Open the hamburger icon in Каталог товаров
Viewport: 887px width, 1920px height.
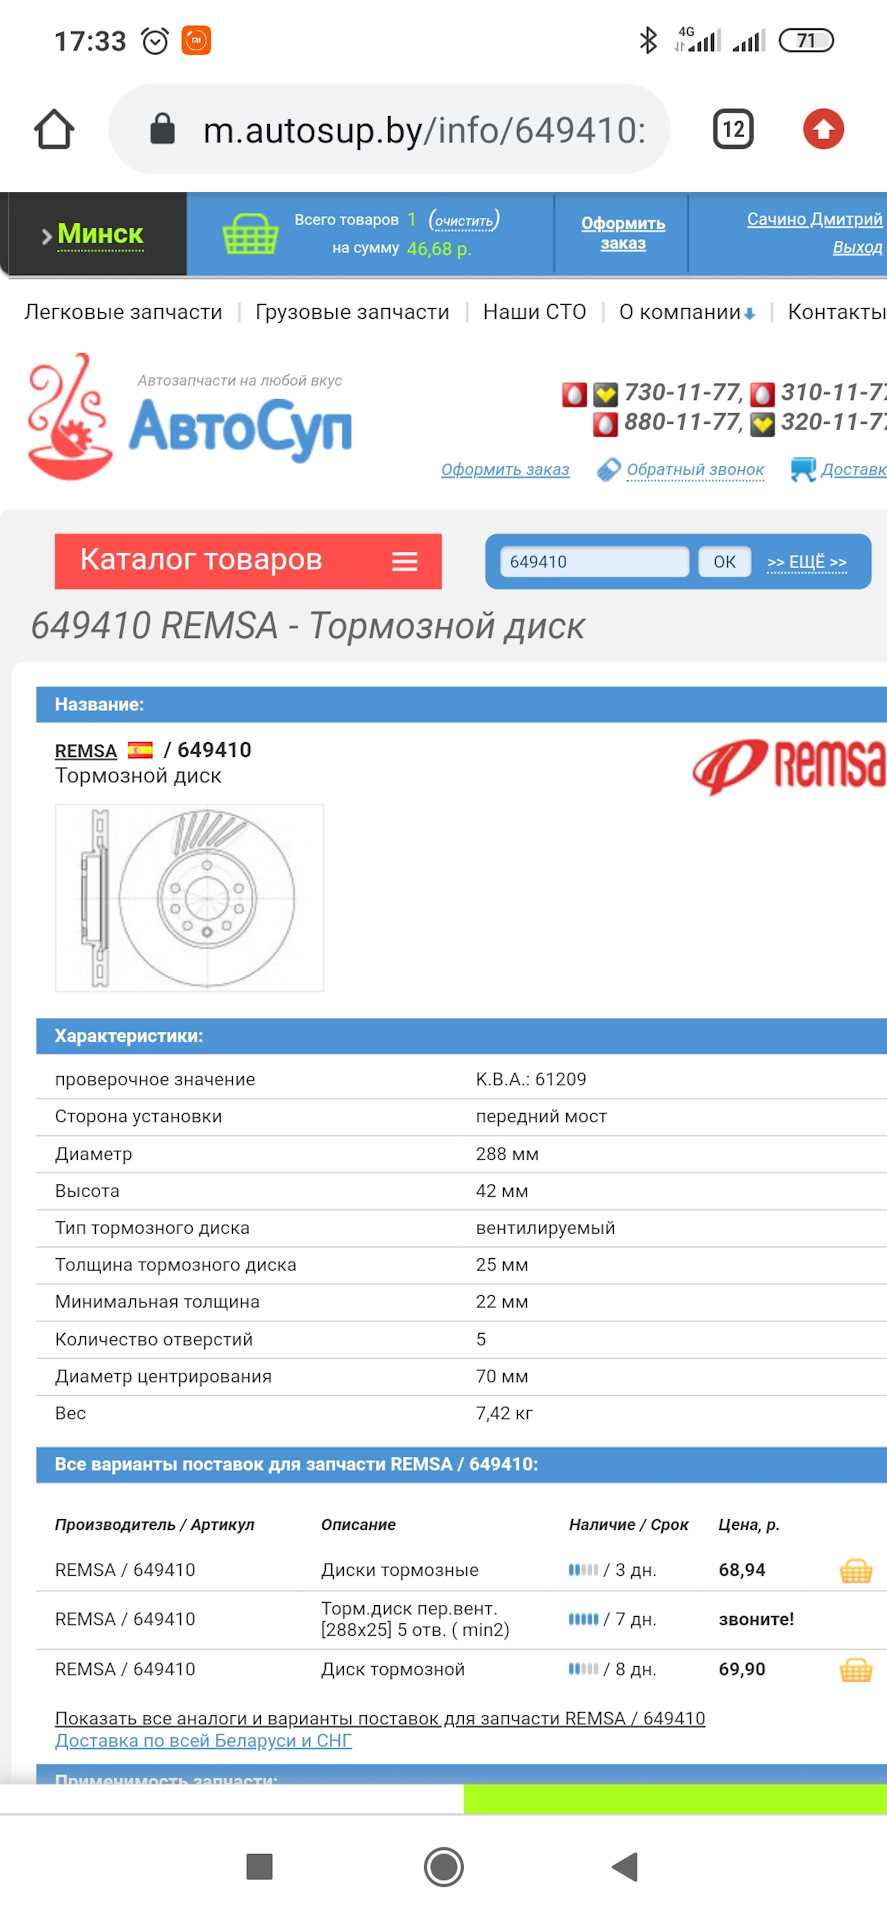click(405, 561)
